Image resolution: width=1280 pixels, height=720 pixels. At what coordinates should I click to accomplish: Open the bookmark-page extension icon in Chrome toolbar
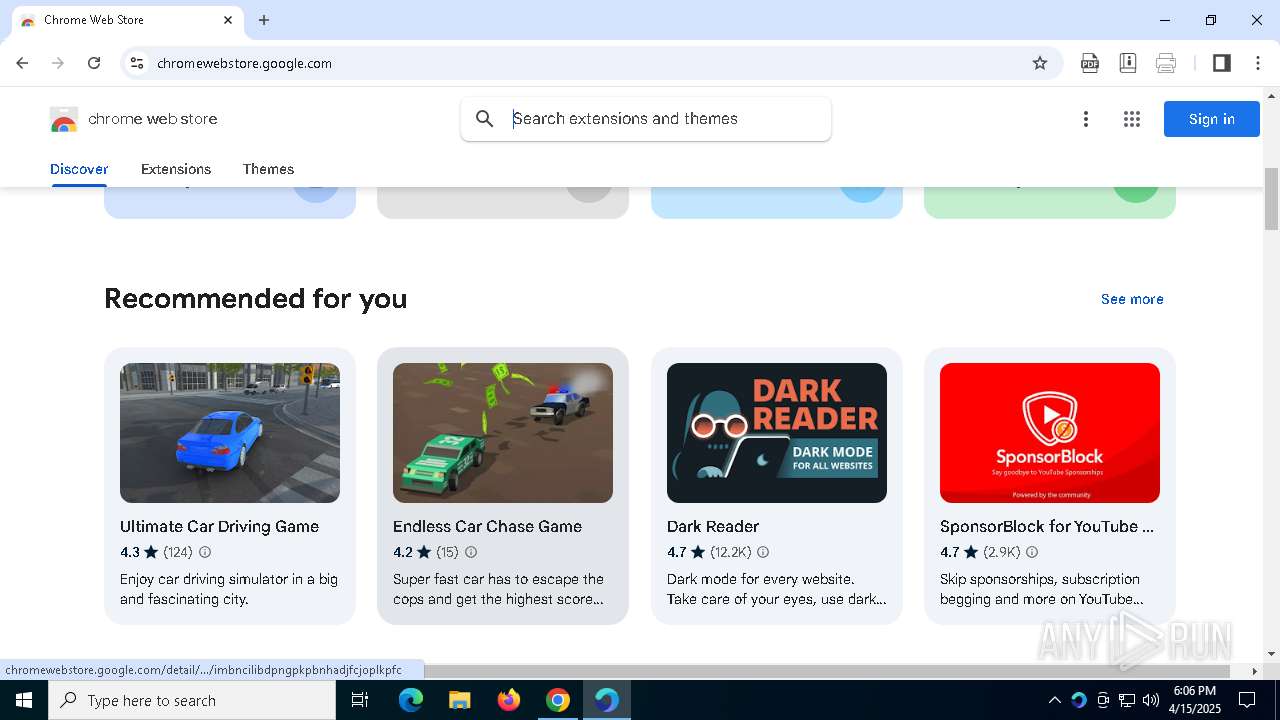pos(1128,63)
